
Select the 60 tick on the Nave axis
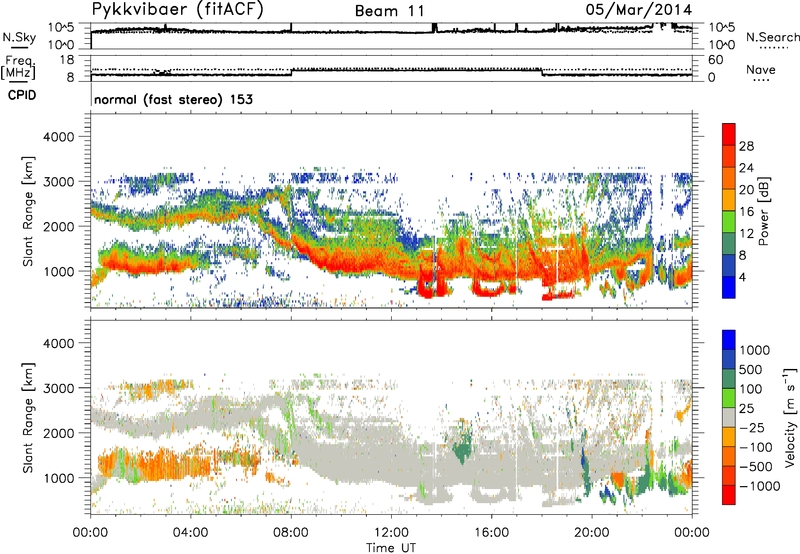pyautogui.click(x=715, y=60)
